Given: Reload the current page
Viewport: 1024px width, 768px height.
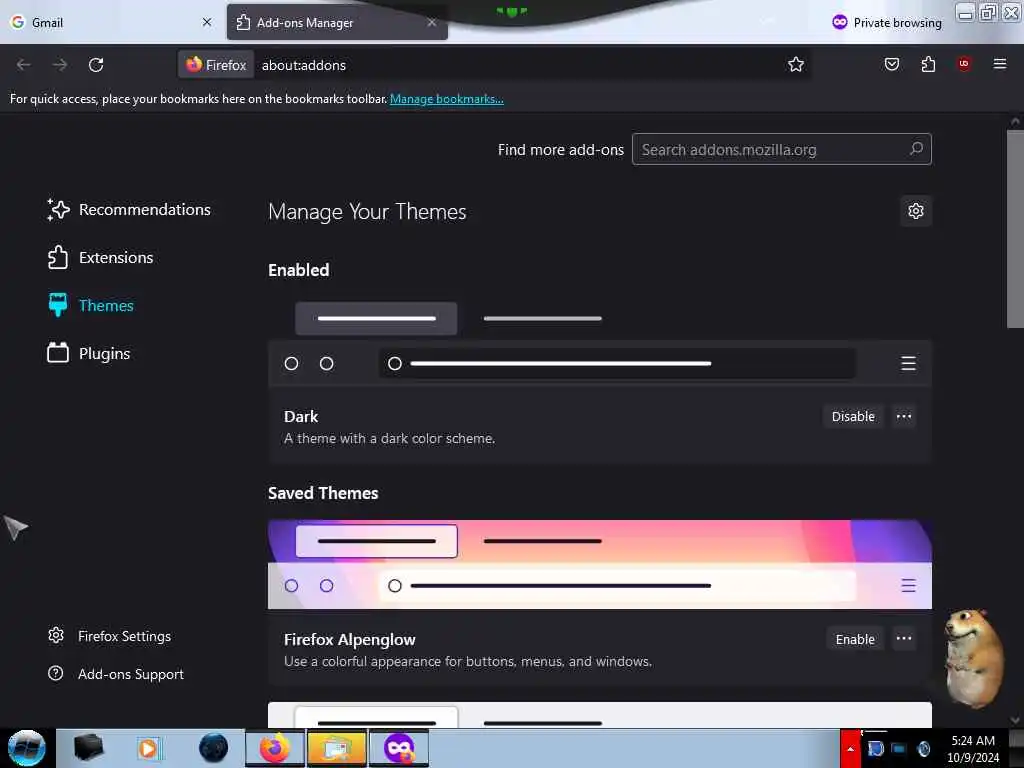Looking at the screenshot, I should [x=96, y=65].
